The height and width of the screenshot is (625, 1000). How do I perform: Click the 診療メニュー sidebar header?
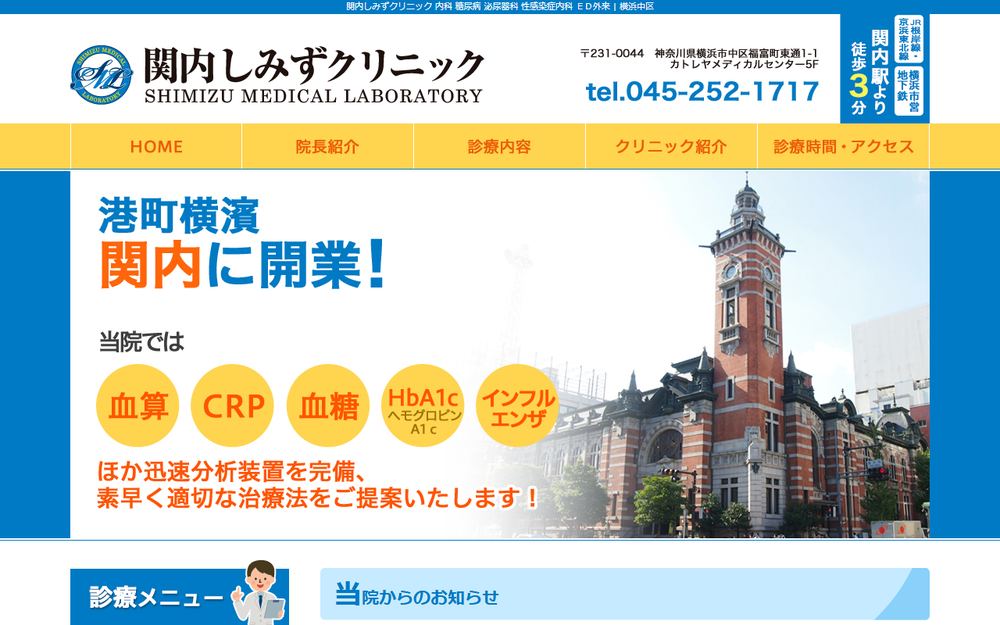point(179,597)
